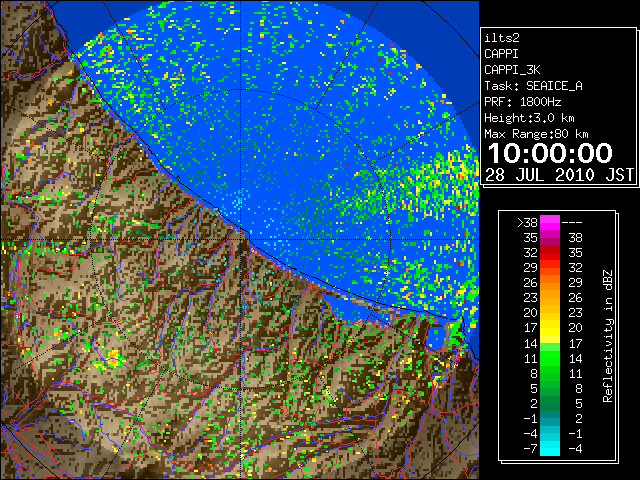640x480 pixels.
Task: Click the 'CAPPI_3K' product label
Action: click(512, 70)
